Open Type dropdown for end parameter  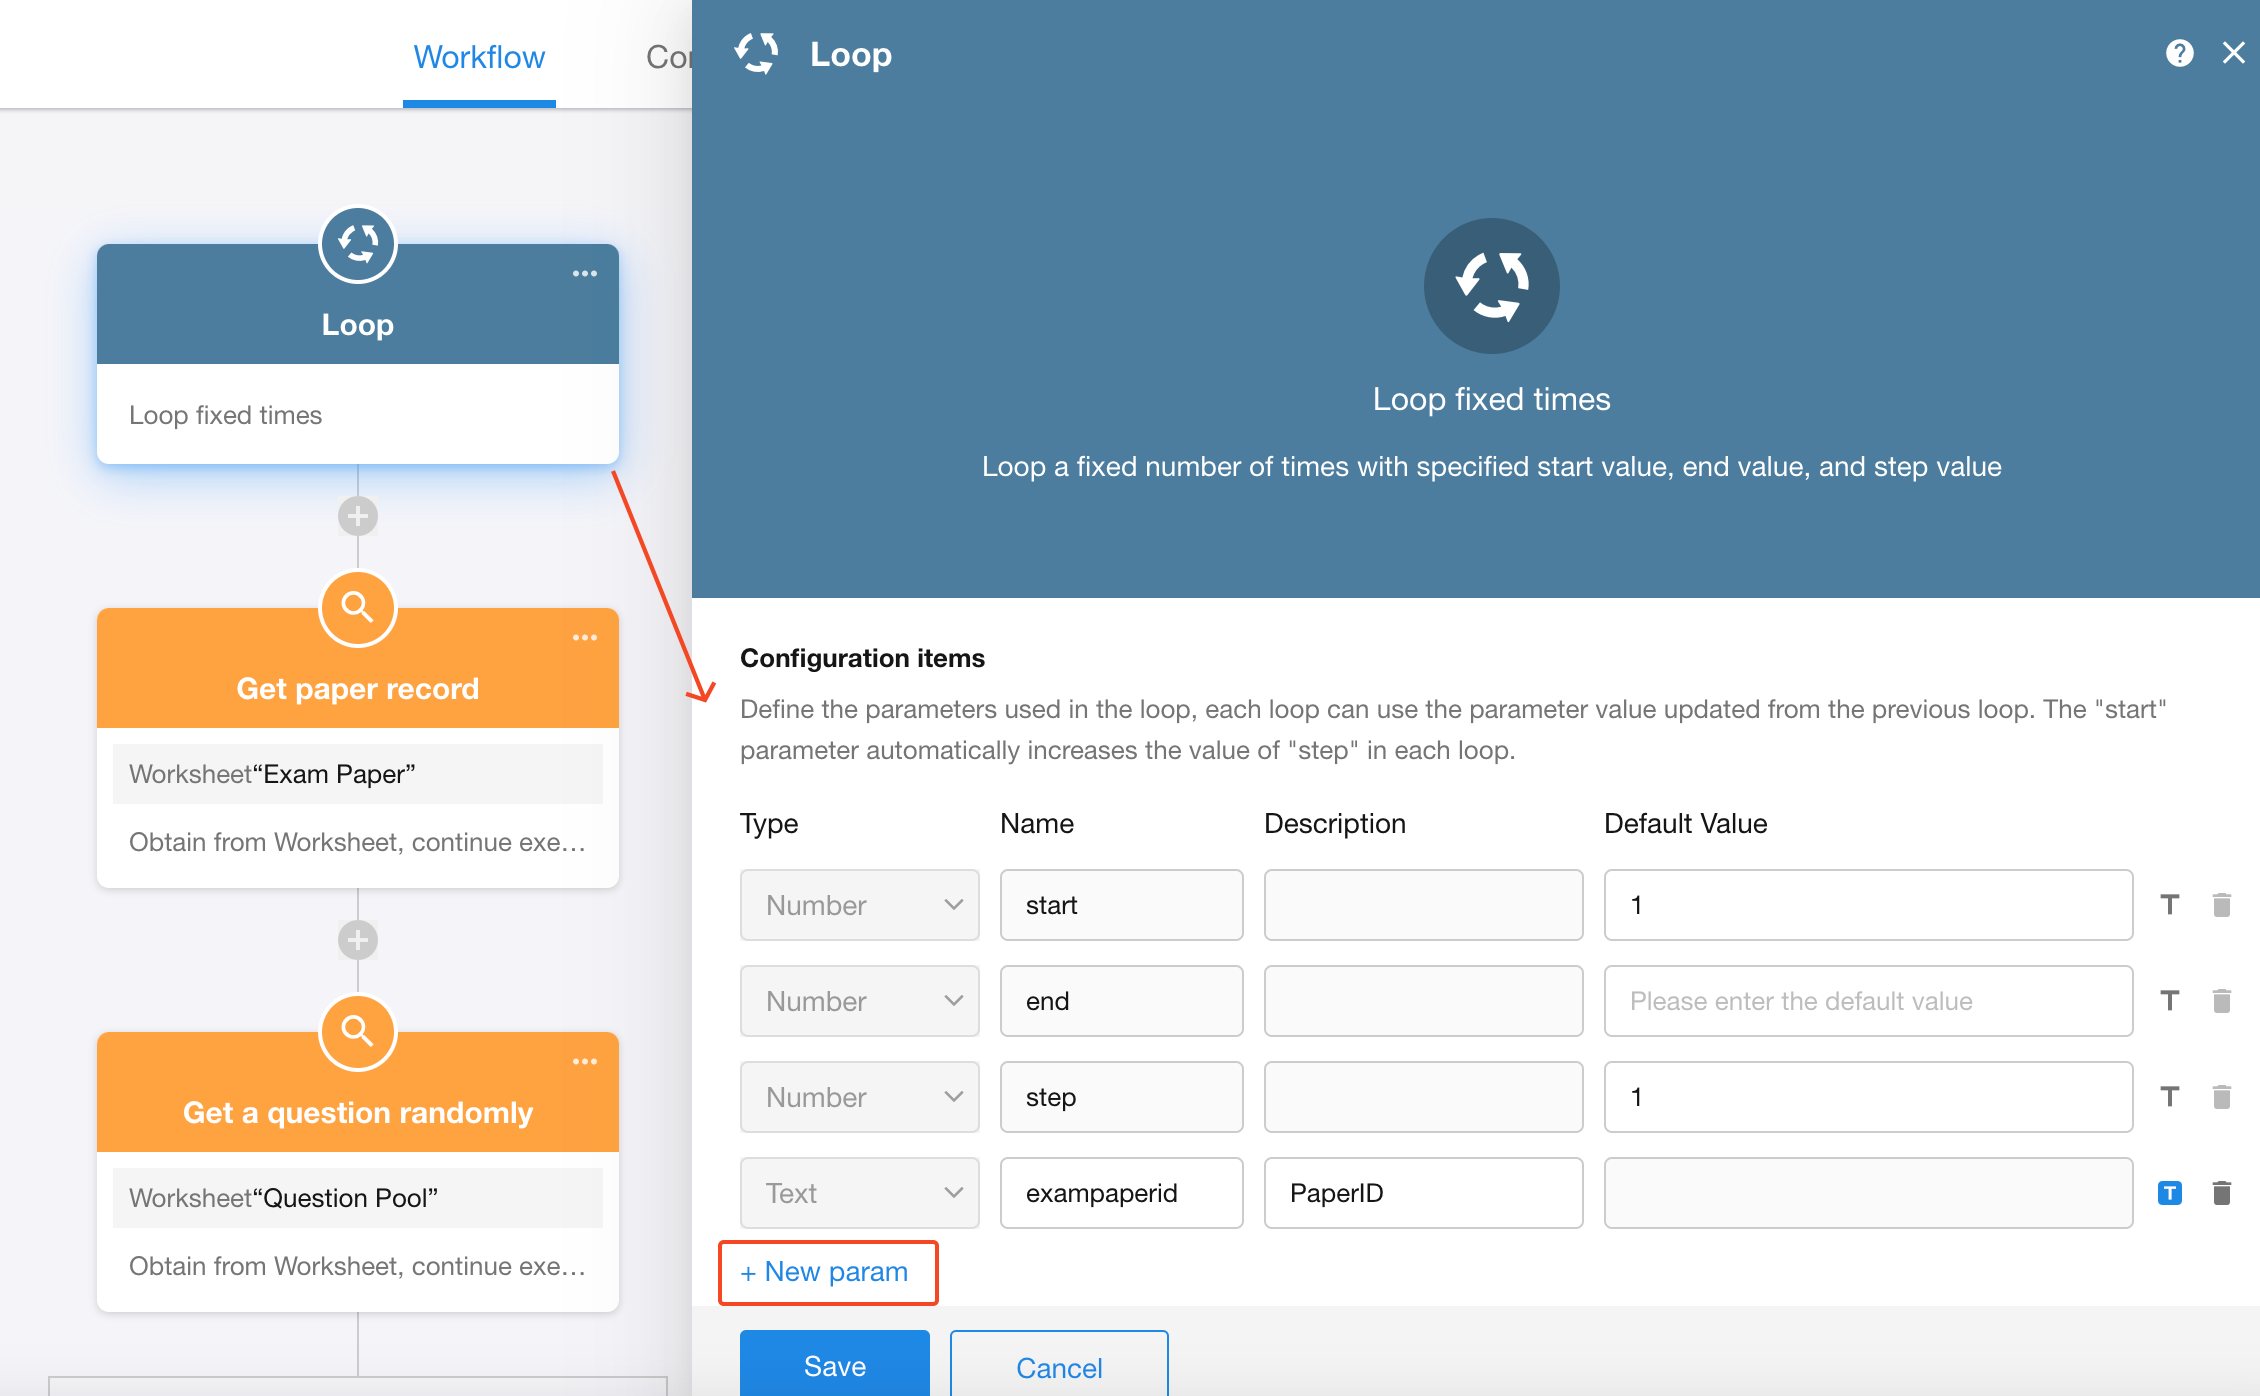point(859,1001)
